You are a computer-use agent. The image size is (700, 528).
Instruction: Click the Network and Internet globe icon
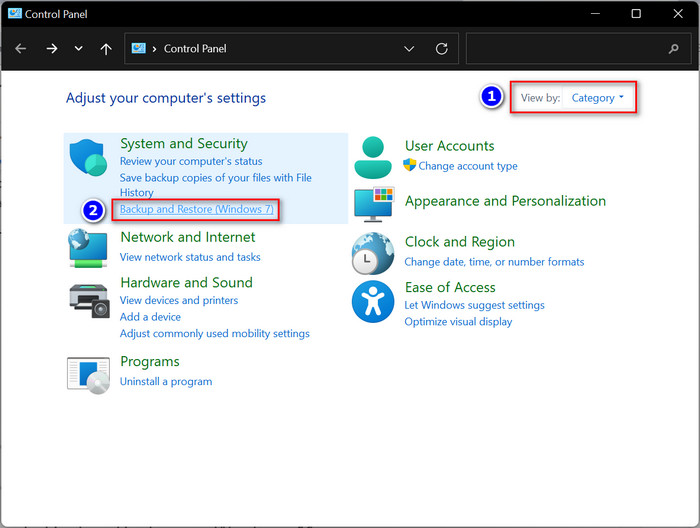click(x=88, y=249)
